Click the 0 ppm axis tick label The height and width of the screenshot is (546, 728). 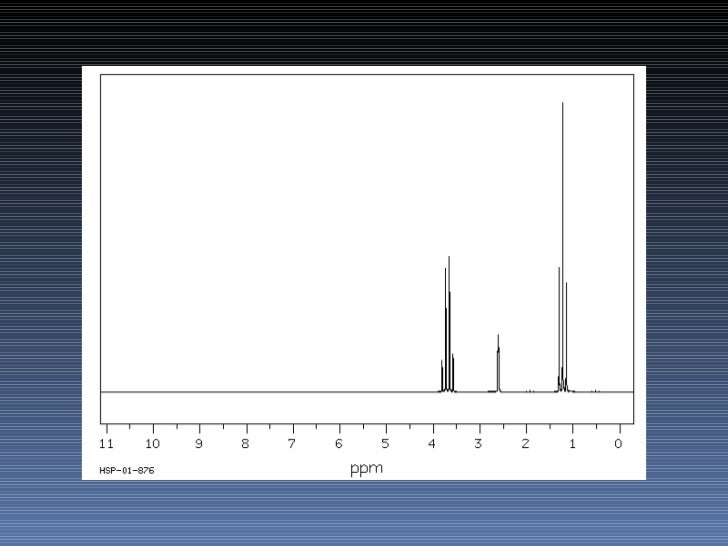[x=618, y=444]
